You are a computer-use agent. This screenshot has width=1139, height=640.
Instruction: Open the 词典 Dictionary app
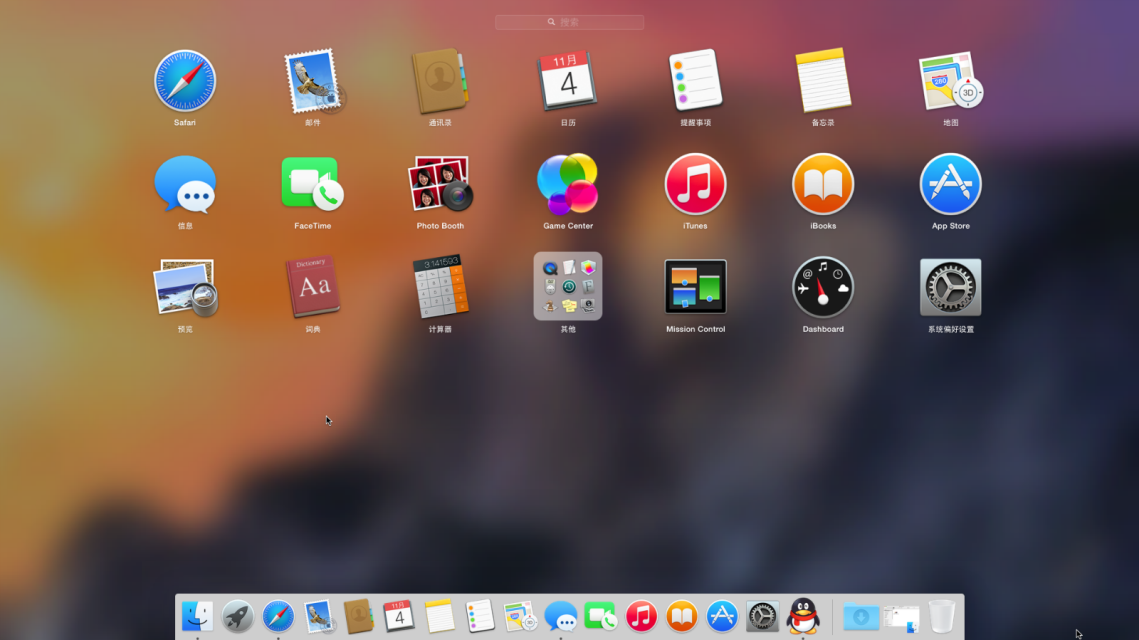[x=313, y=287]
